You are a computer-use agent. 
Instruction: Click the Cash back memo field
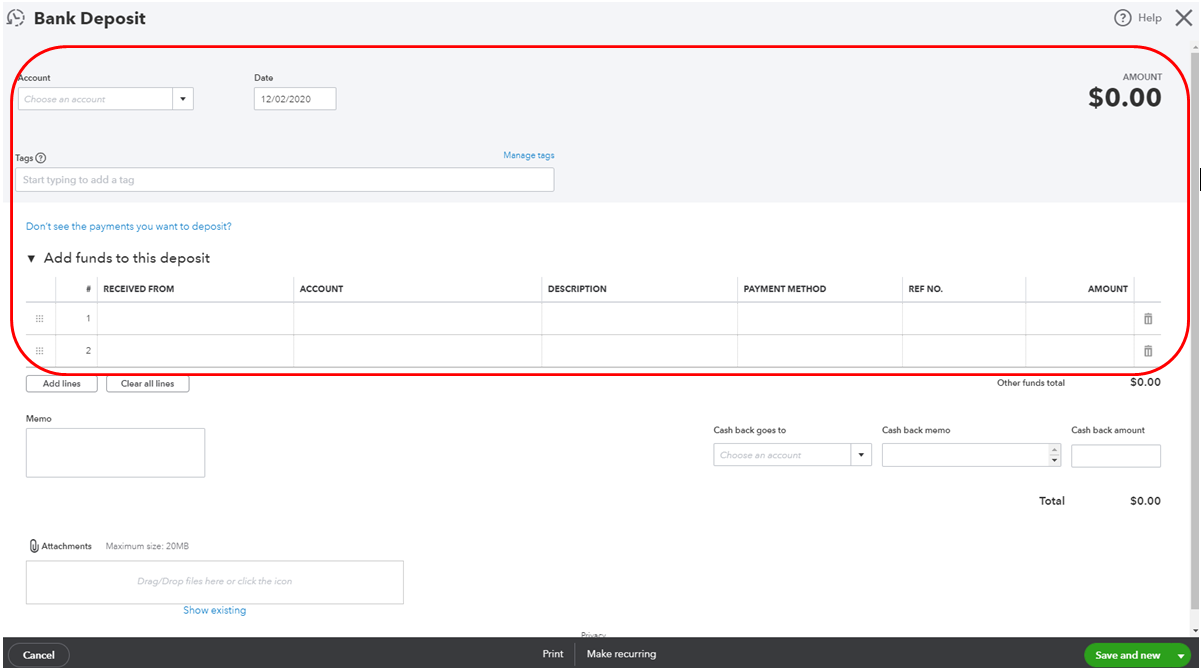pyautogui.click(x=965, y=455)
